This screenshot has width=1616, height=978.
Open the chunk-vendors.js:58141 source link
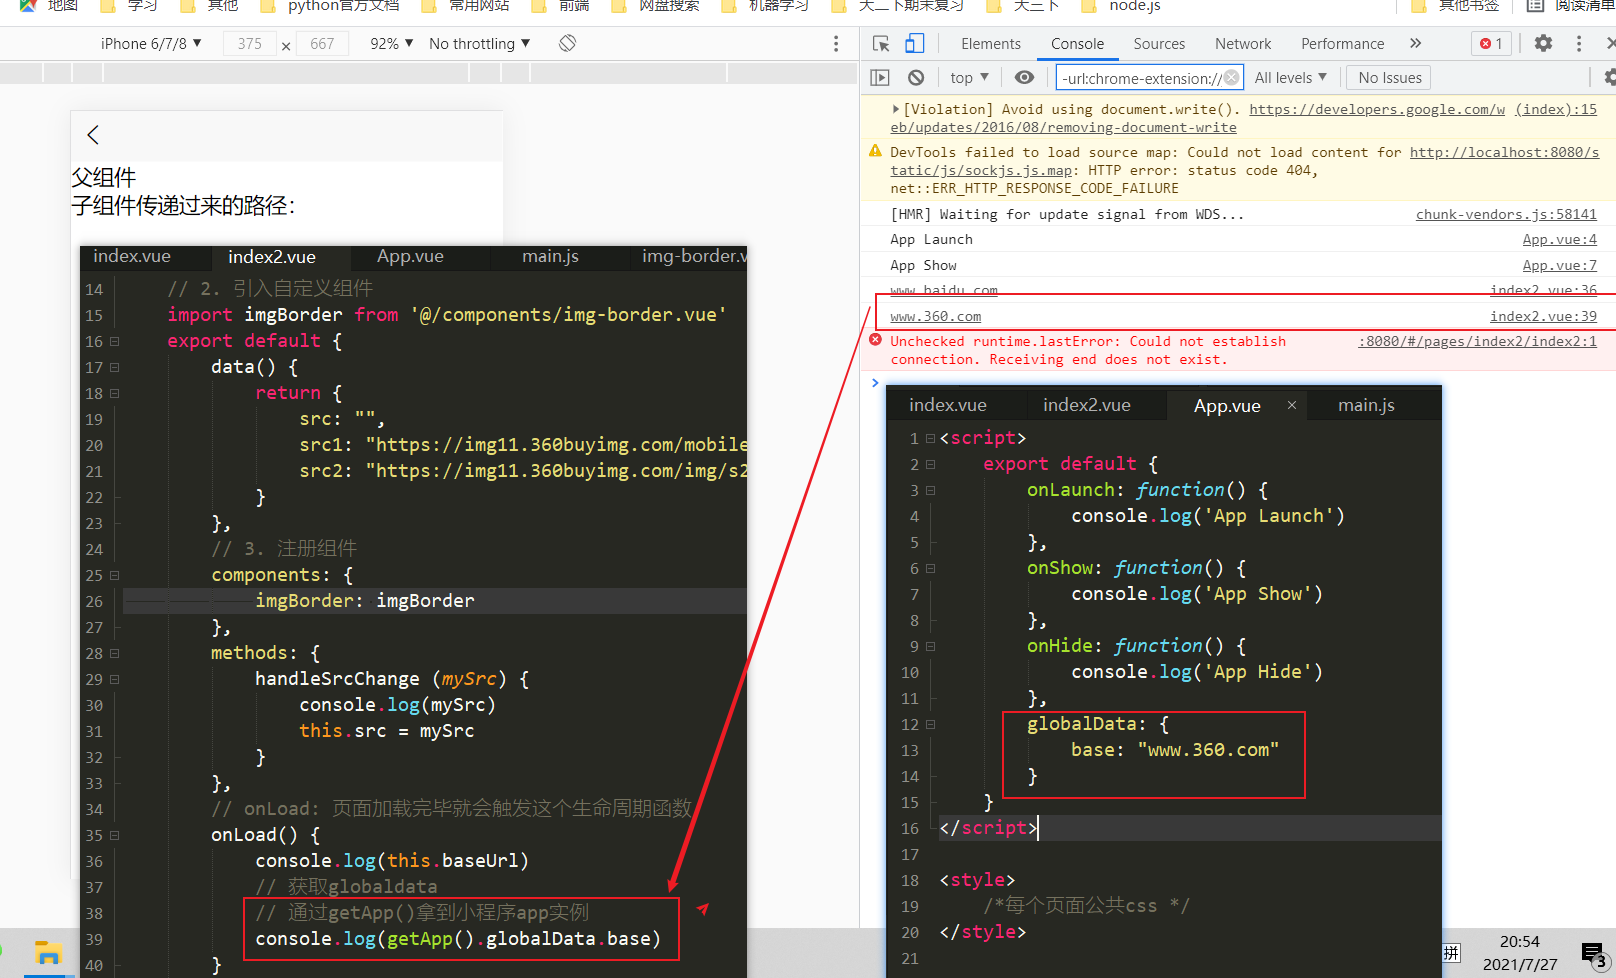1506,214
